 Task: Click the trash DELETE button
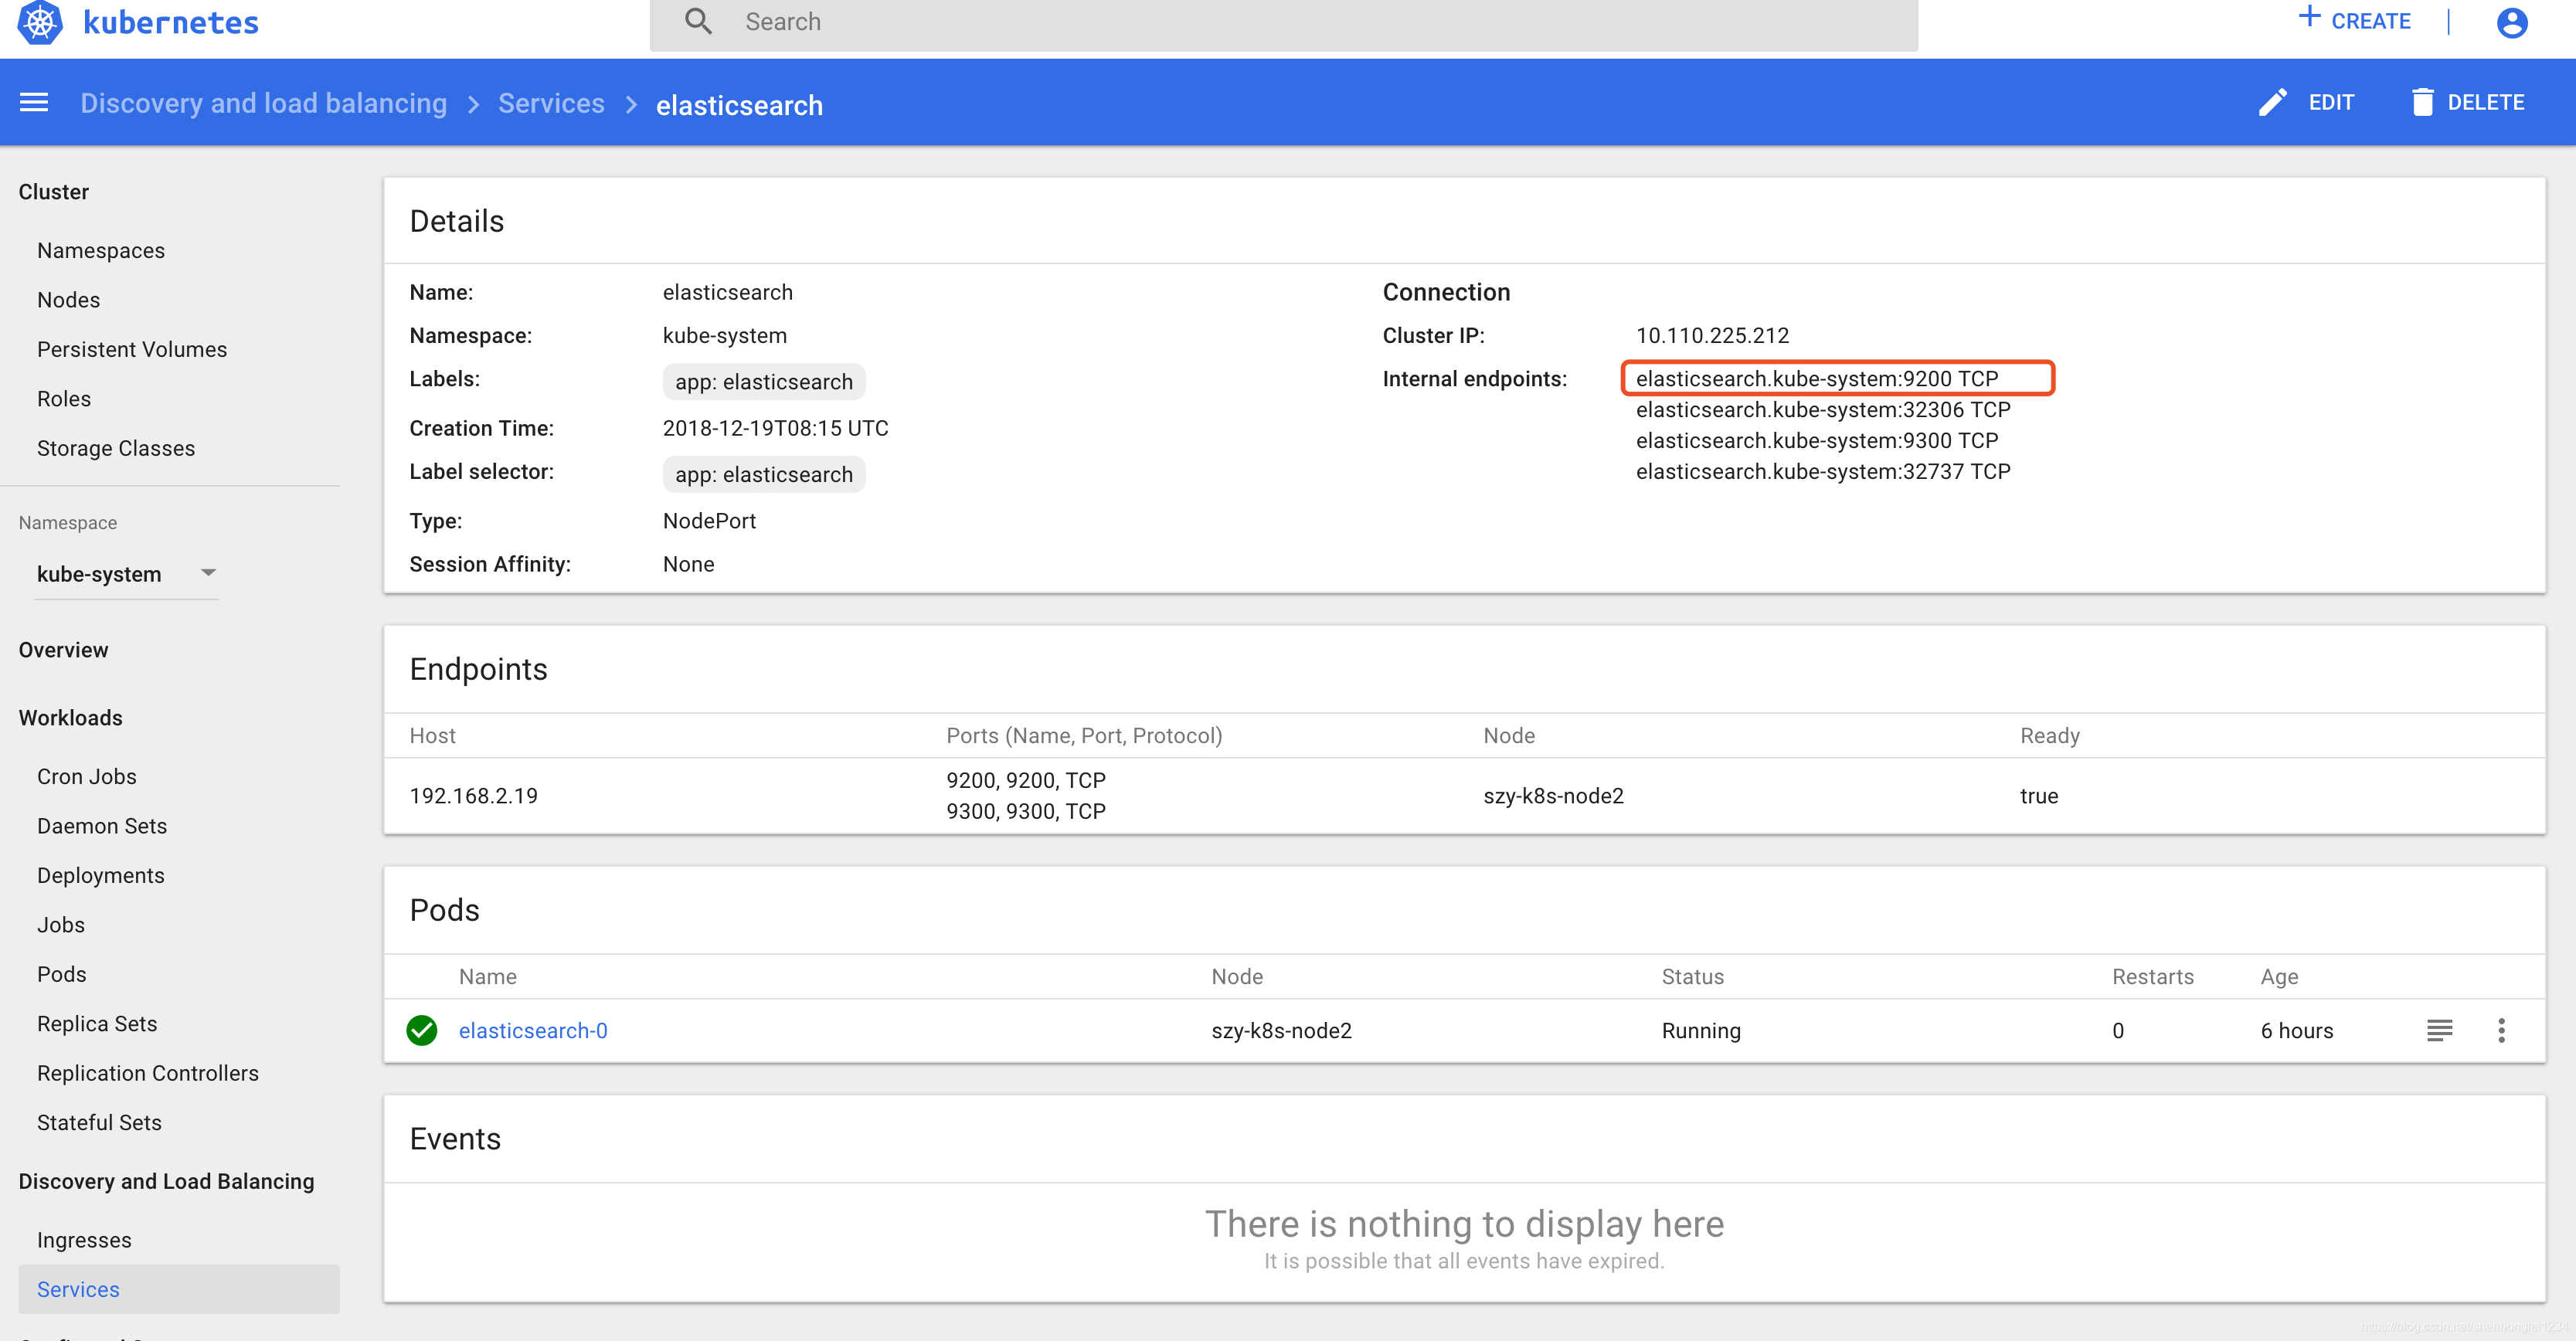click(2466, 102)
